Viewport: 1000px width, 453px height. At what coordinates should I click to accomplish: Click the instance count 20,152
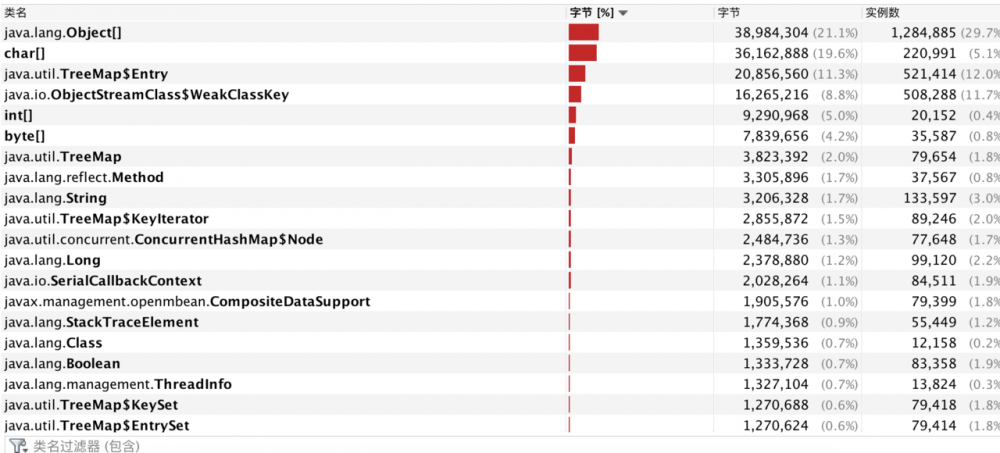[934, 115]
